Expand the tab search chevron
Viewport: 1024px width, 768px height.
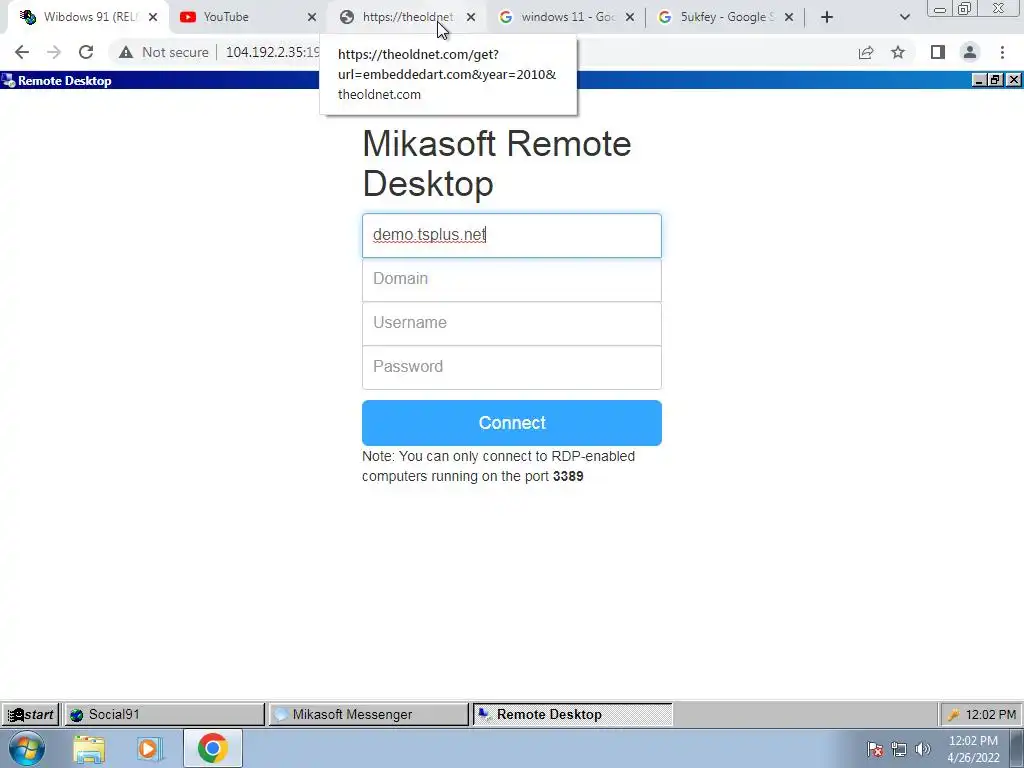tap(904, 17)
